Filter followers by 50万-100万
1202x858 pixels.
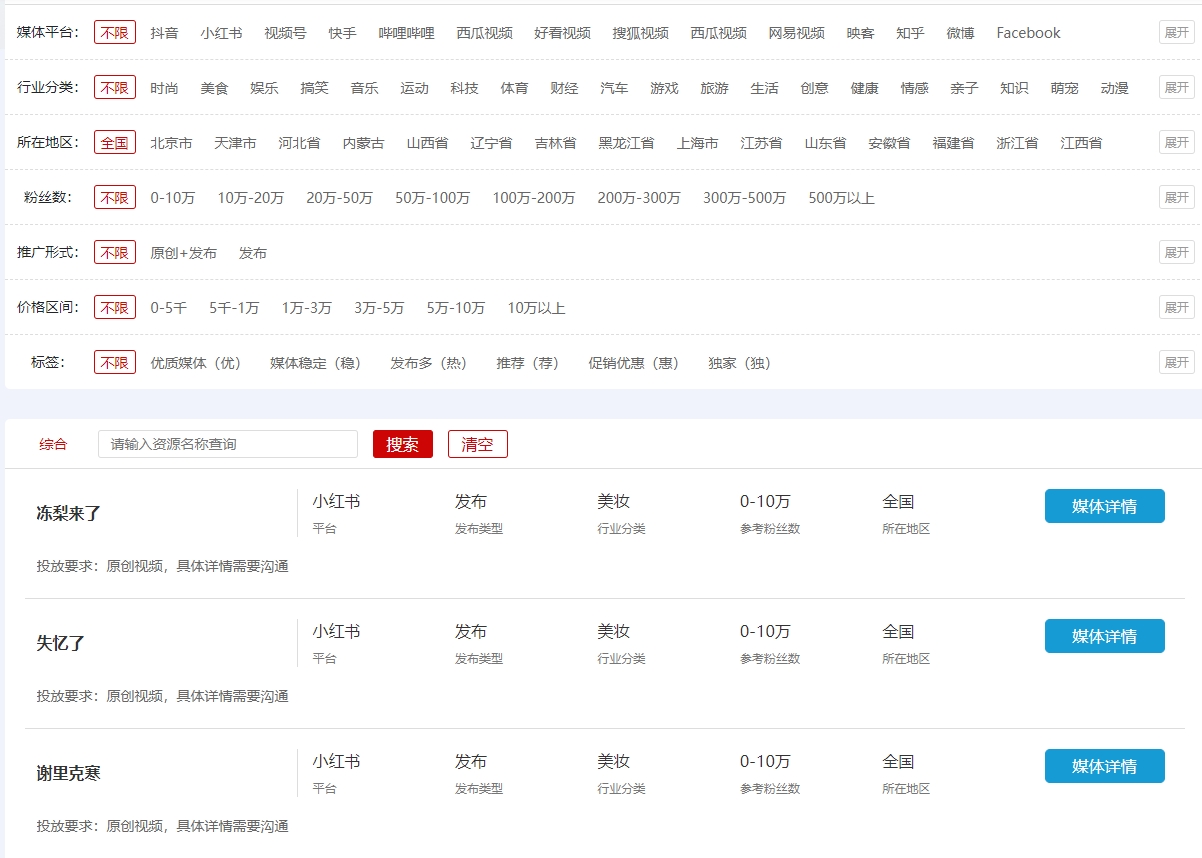(432, 198)
